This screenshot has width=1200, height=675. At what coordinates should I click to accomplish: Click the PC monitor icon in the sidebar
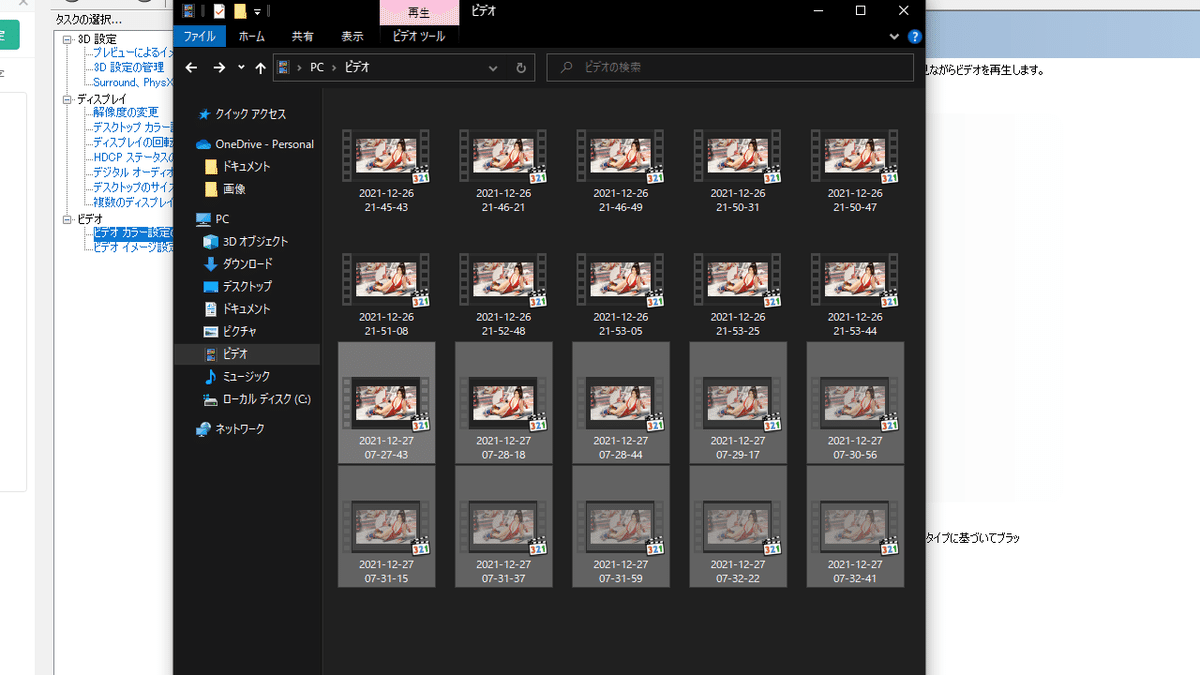204,219
